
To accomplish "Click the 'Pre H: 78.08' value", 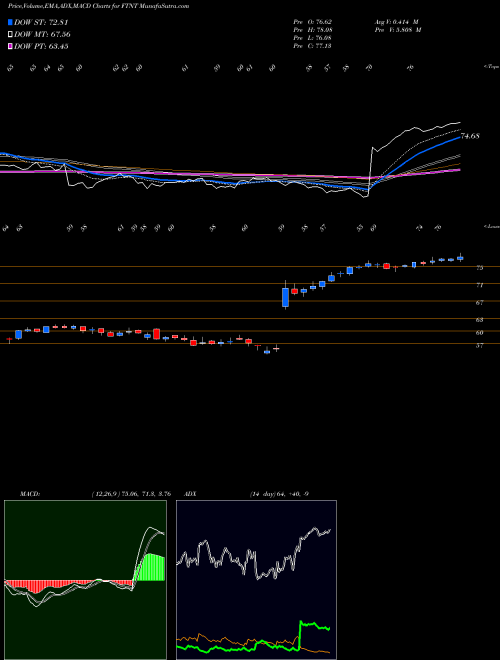I will 313,30.
